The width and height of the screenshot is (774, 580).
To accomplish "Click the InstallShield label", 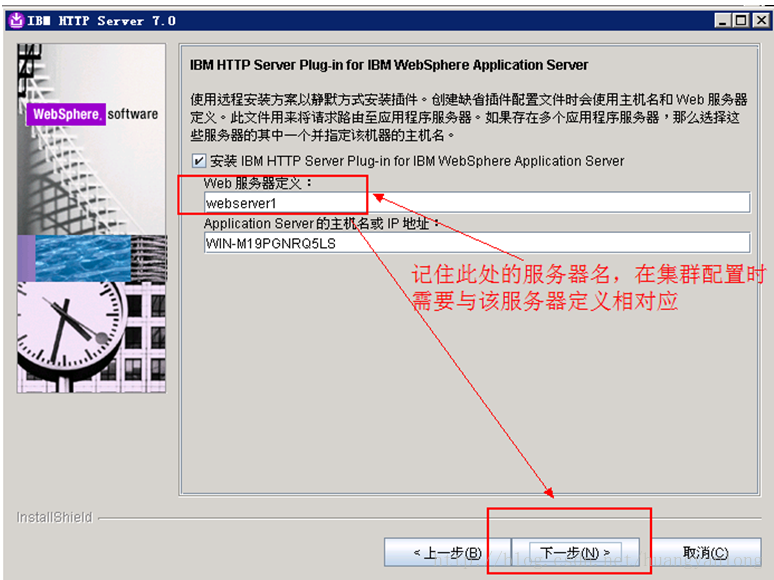I will pyautogui.click(x=54, y=517).
